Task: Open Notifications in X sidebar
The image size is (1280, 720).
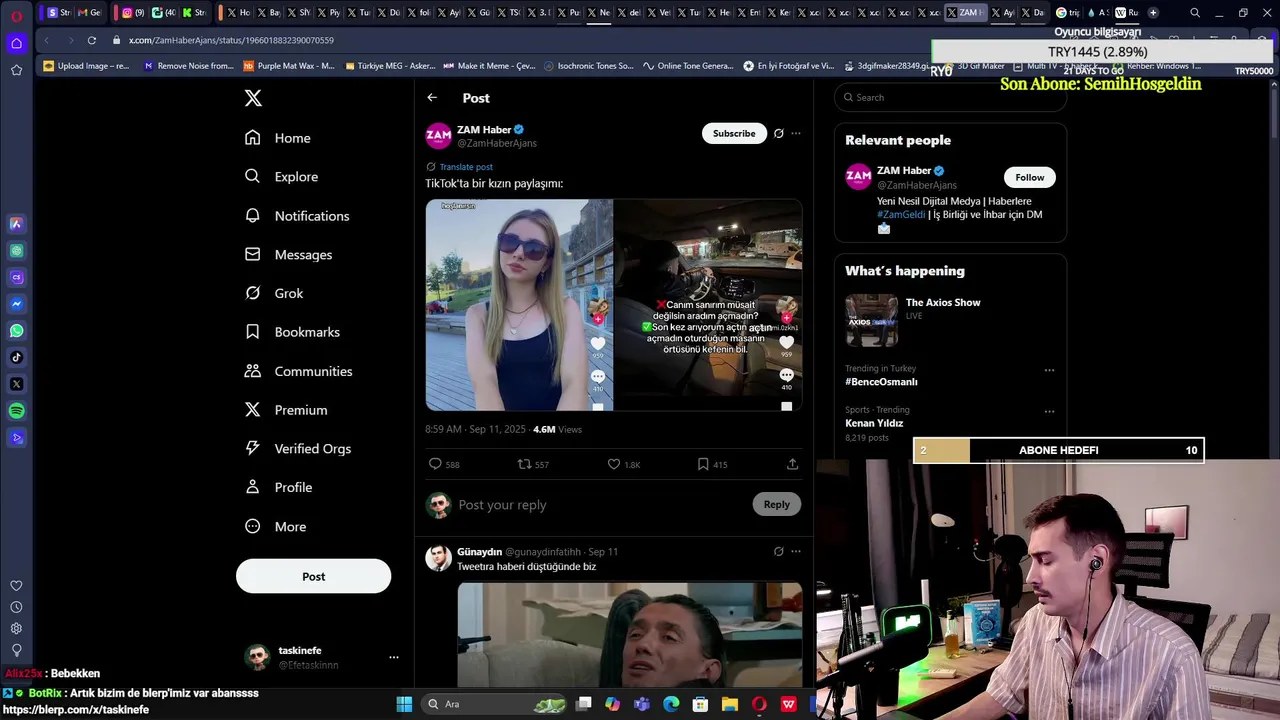Action: [x=297, y=216]
